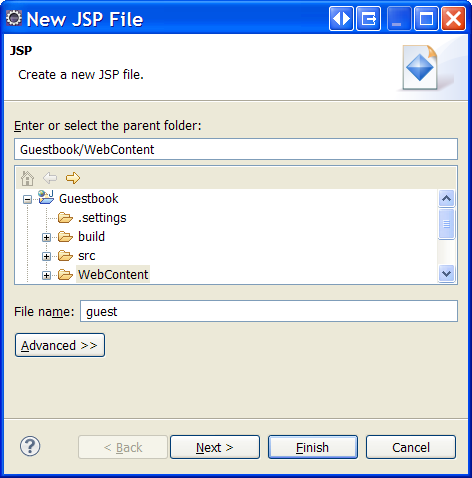Image resolution: width=472 pixels, height=478 pixels.
Task: Cancel the New JSP File dialog
Action: click(411, 447)
